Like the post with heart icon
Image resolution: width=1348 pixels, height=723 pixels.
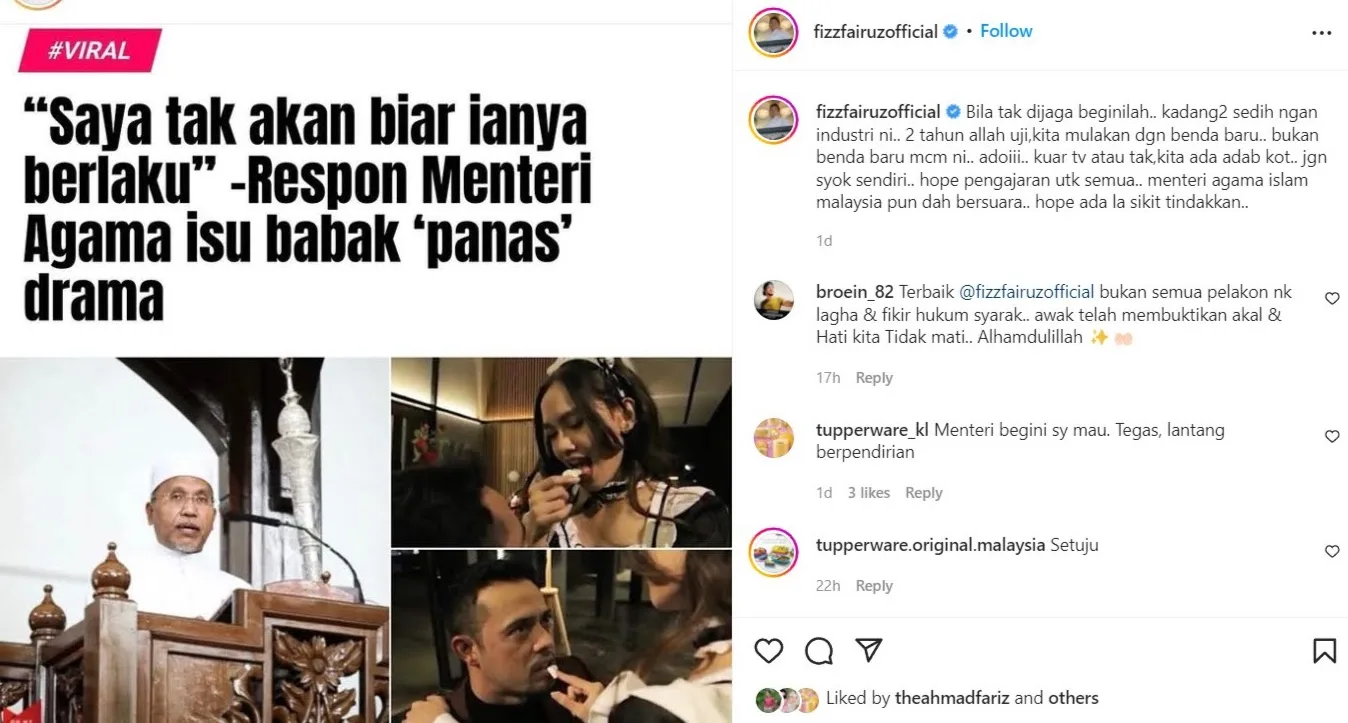pos(768,651)
